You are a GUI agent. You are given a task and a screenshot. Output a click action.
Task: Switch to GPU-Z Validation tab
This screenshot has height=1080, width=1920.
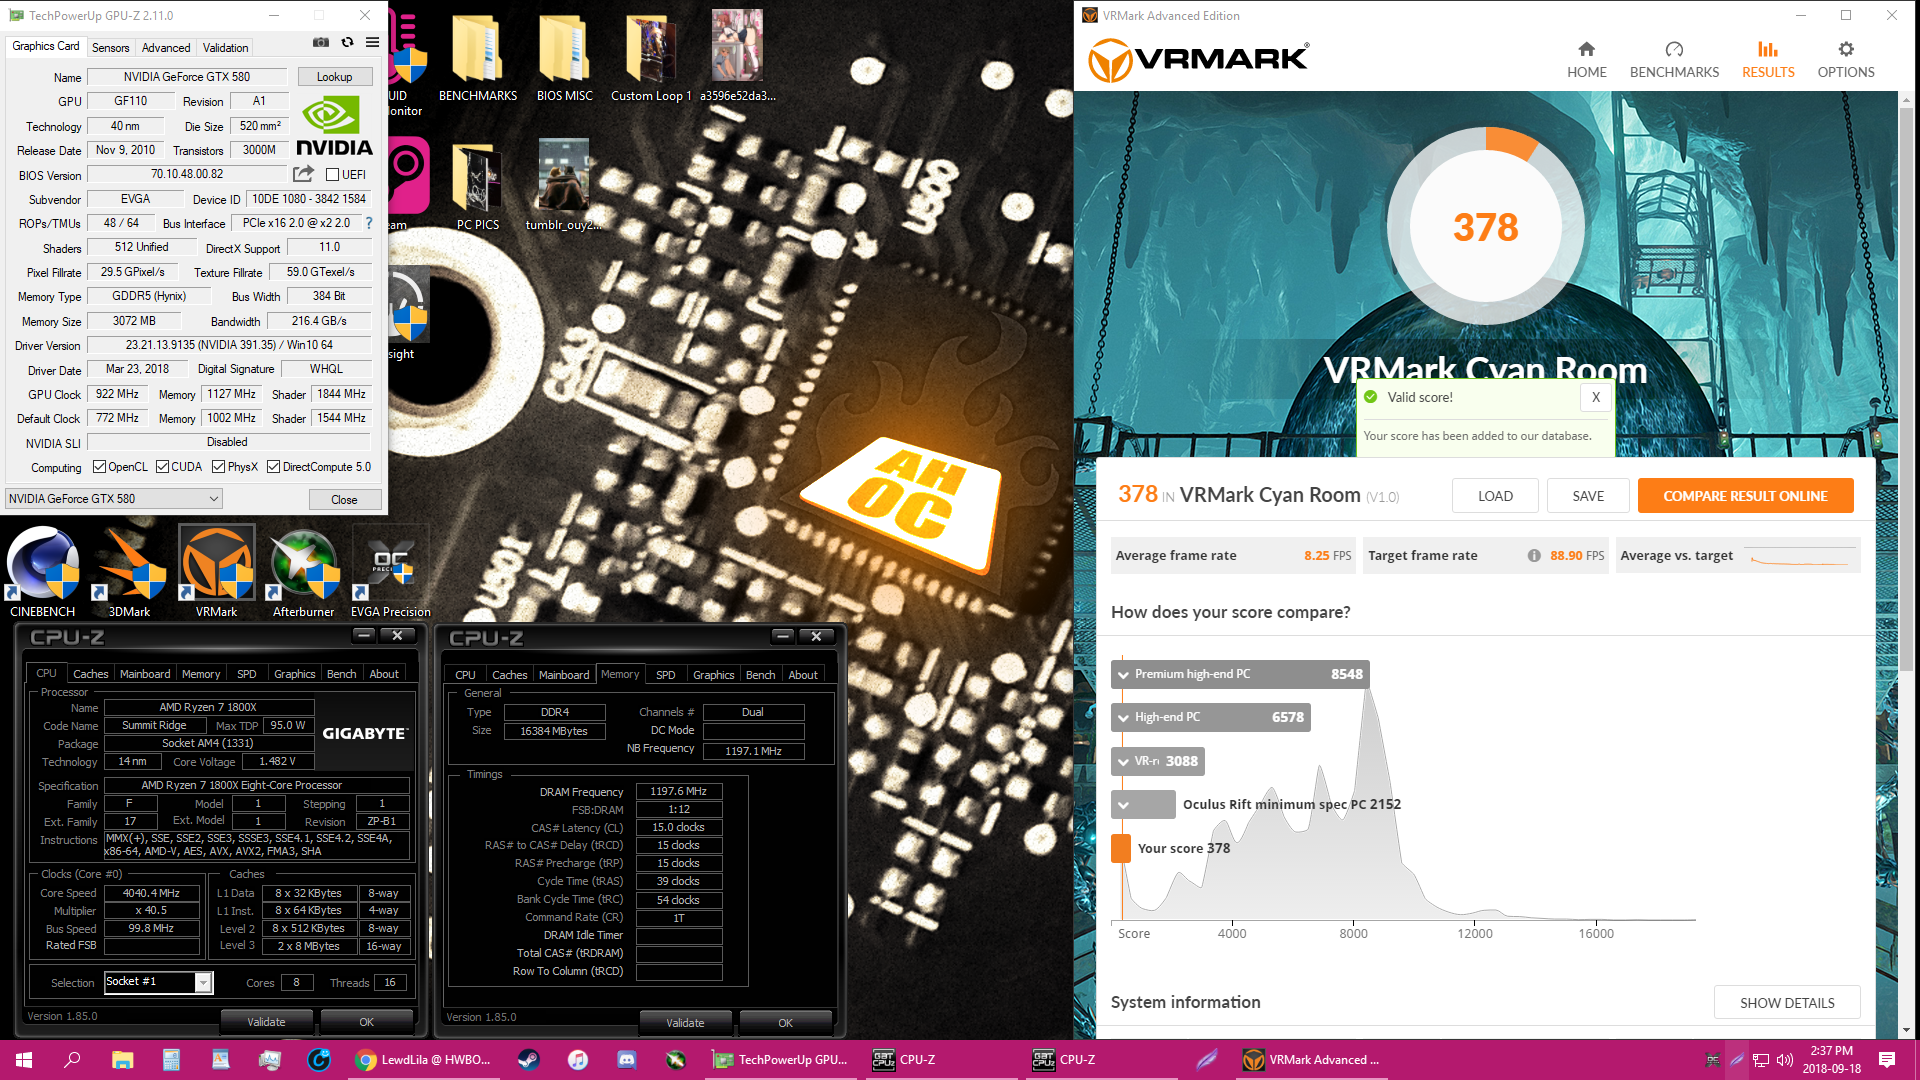point(225,48)
